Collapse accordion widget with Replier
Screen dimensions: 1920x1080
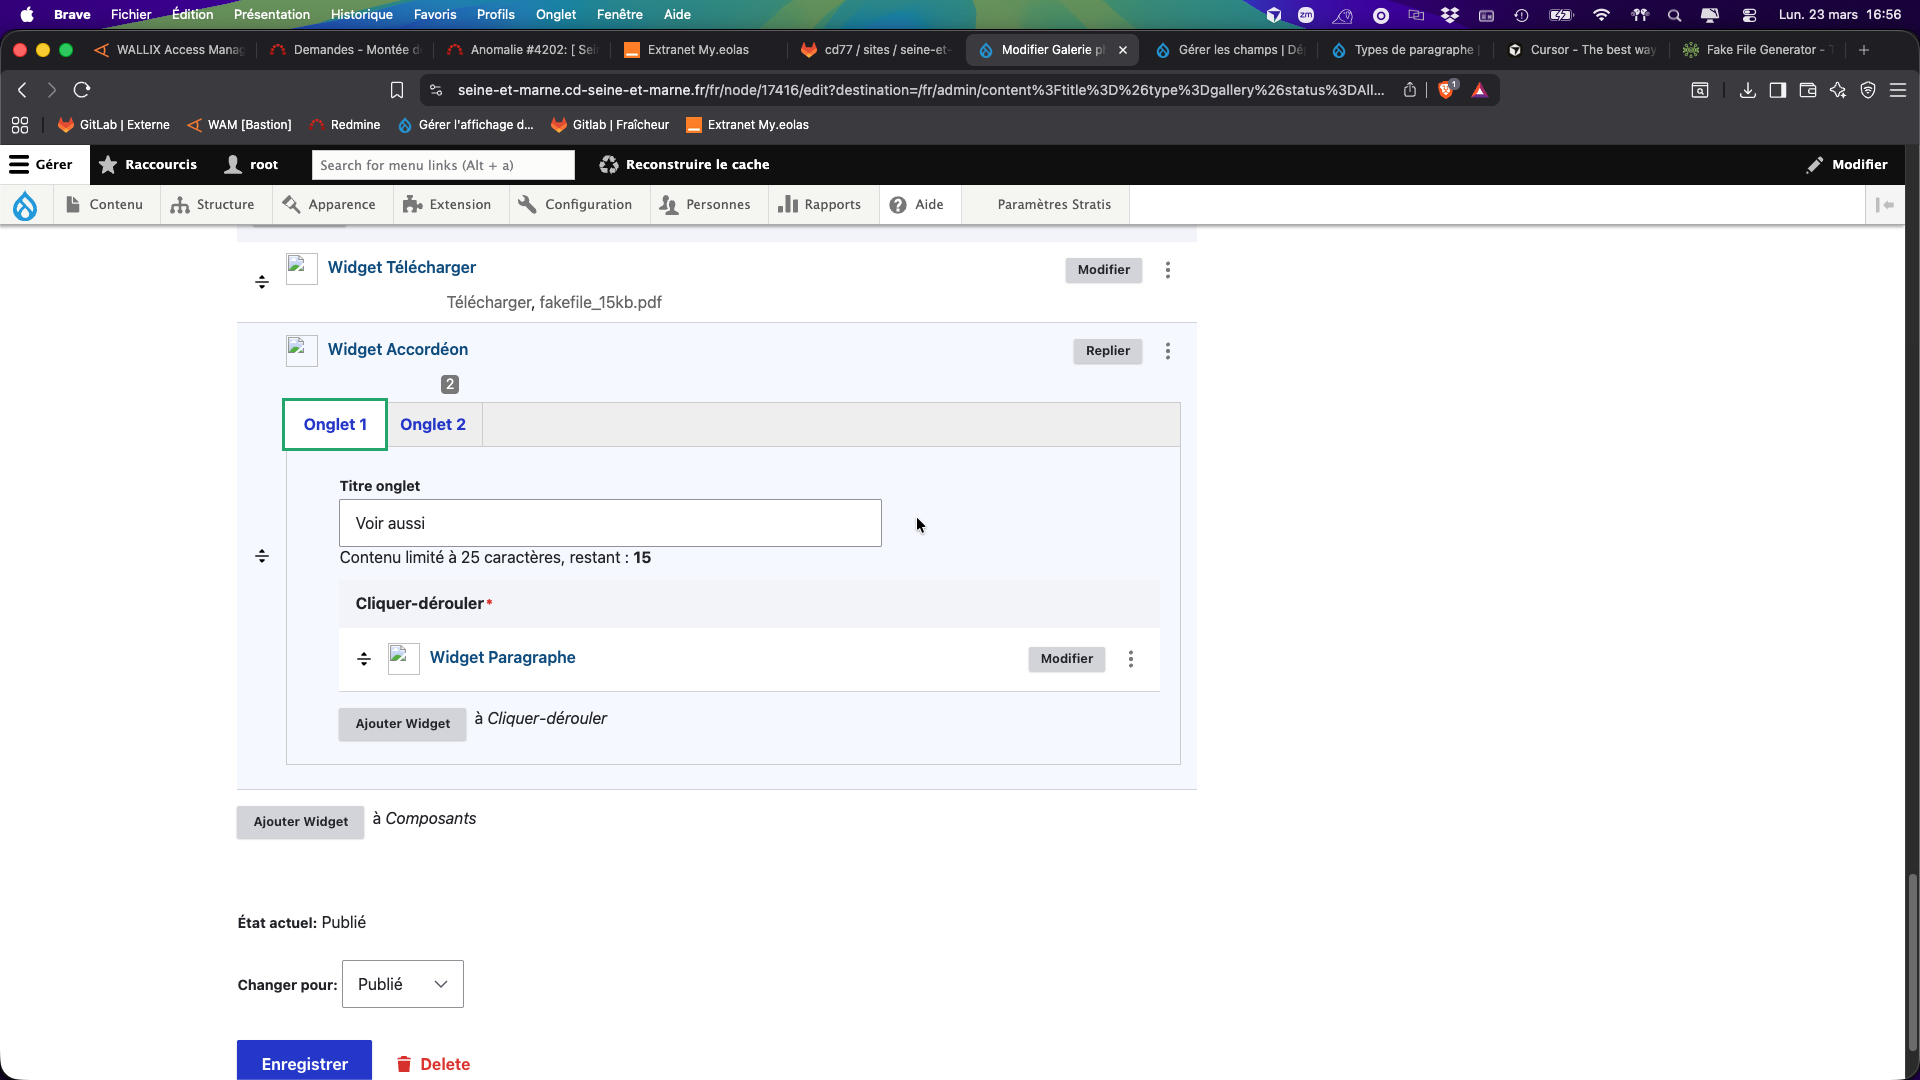coord(1107,351)
